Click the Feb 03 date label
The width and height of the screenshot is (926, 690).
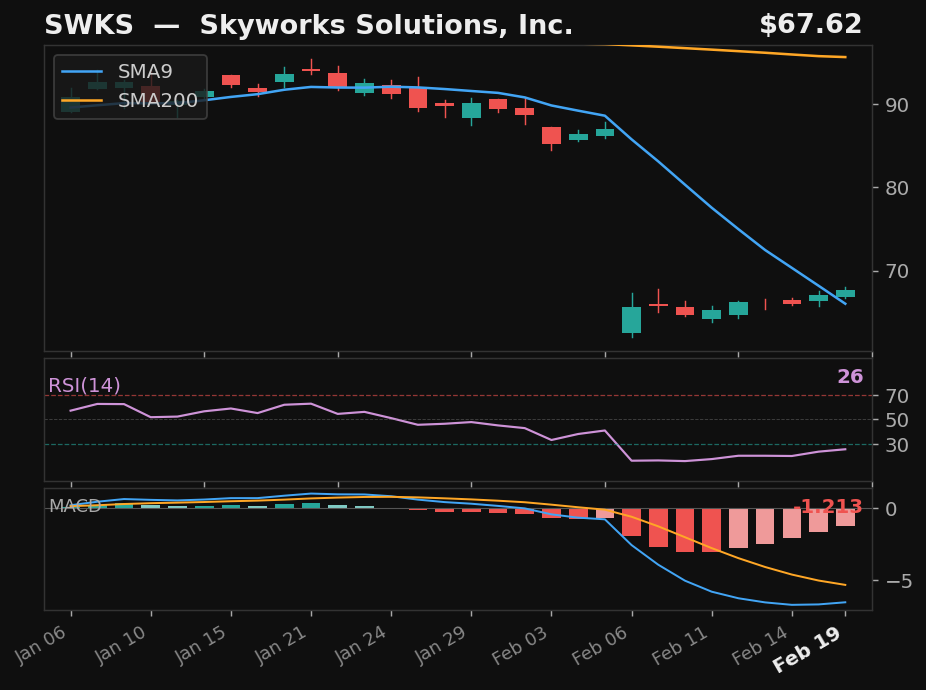[519, 646]
